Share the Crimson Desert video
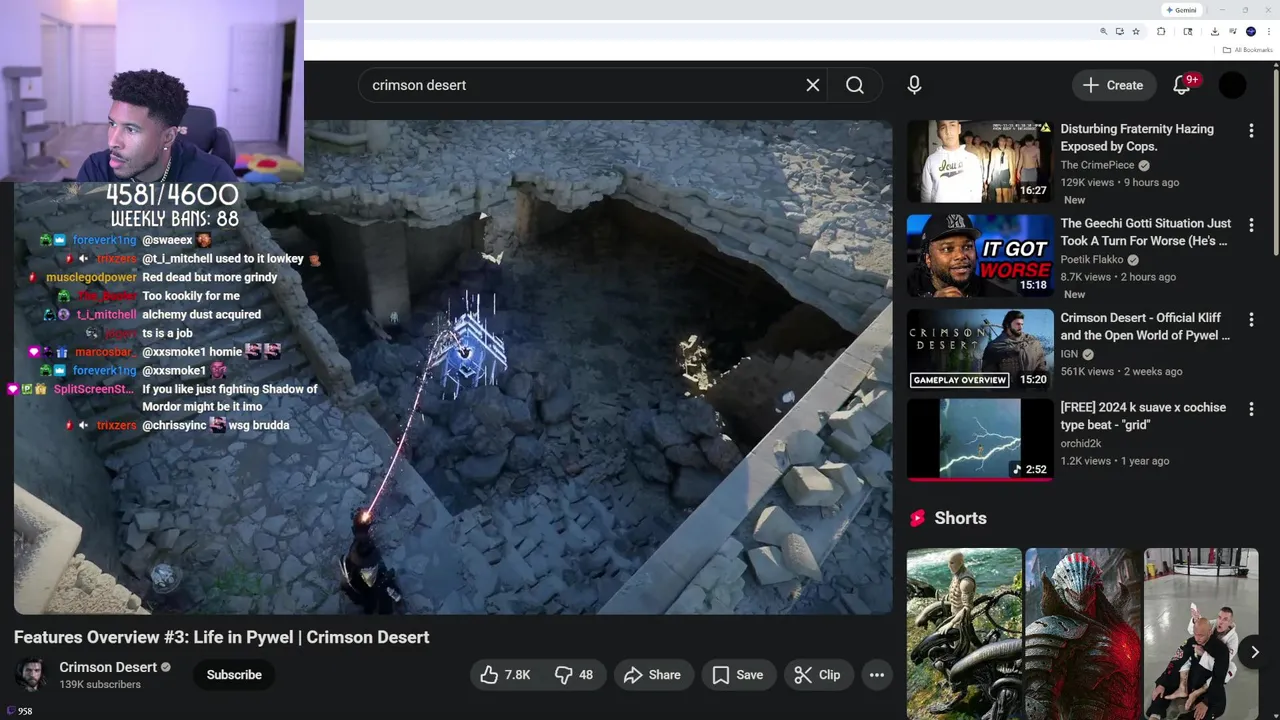This screenshot has width=1280, height=720. (x=652, y=675)
